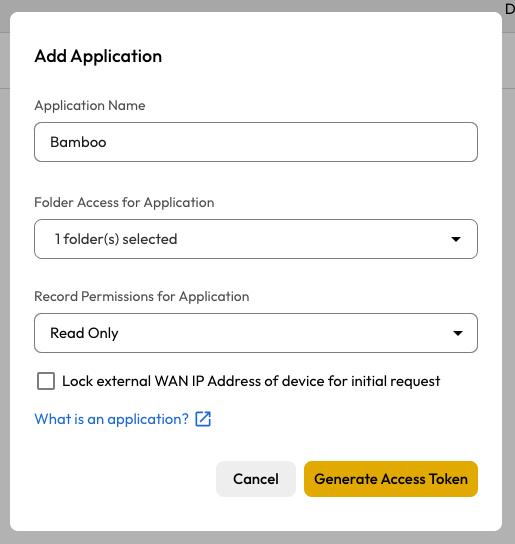Click the external link icon beside application help
The width and height of the screenshot is (515, 544).
(203, 419)
